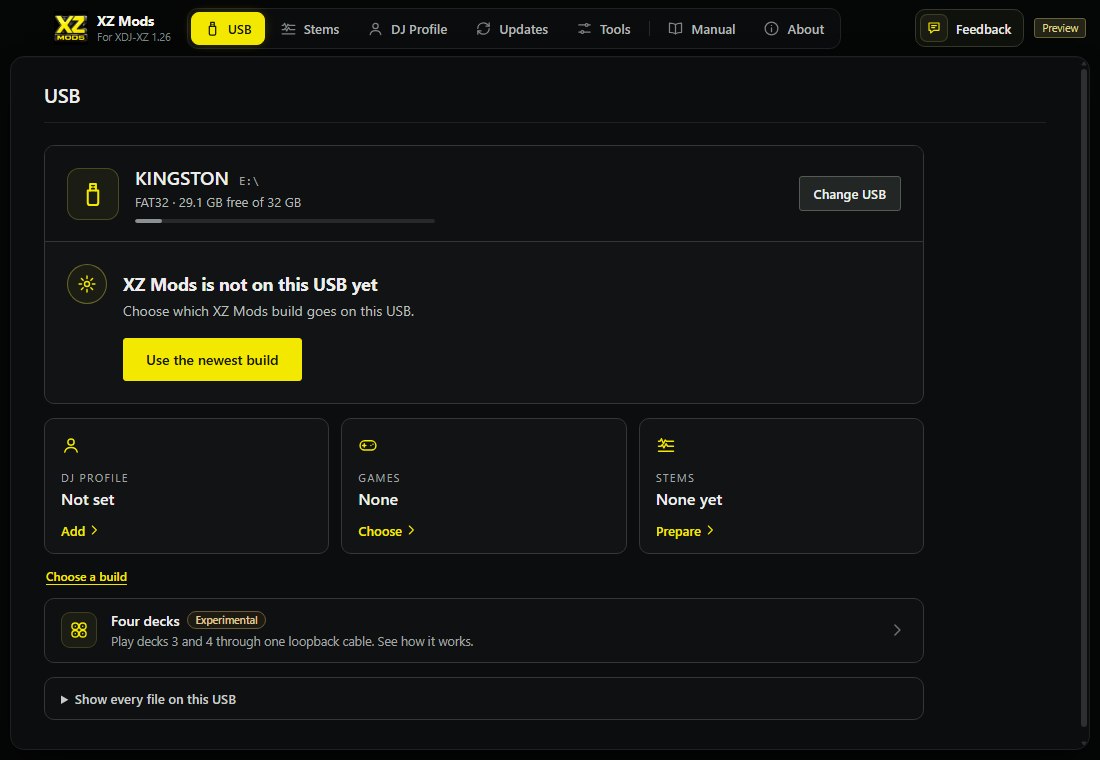This screenshot has width=1100, height=760.
Task: Click the Tools sliders icon
Action: pos(584,29)
